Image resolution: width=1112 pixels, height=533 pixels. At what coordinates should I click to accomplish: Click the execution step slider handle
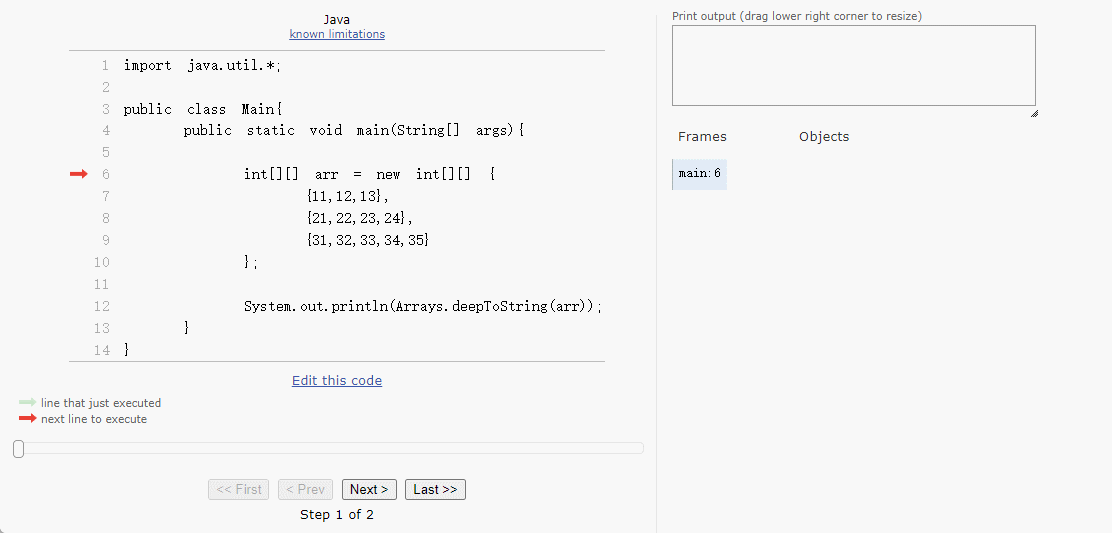pos(18,449)
